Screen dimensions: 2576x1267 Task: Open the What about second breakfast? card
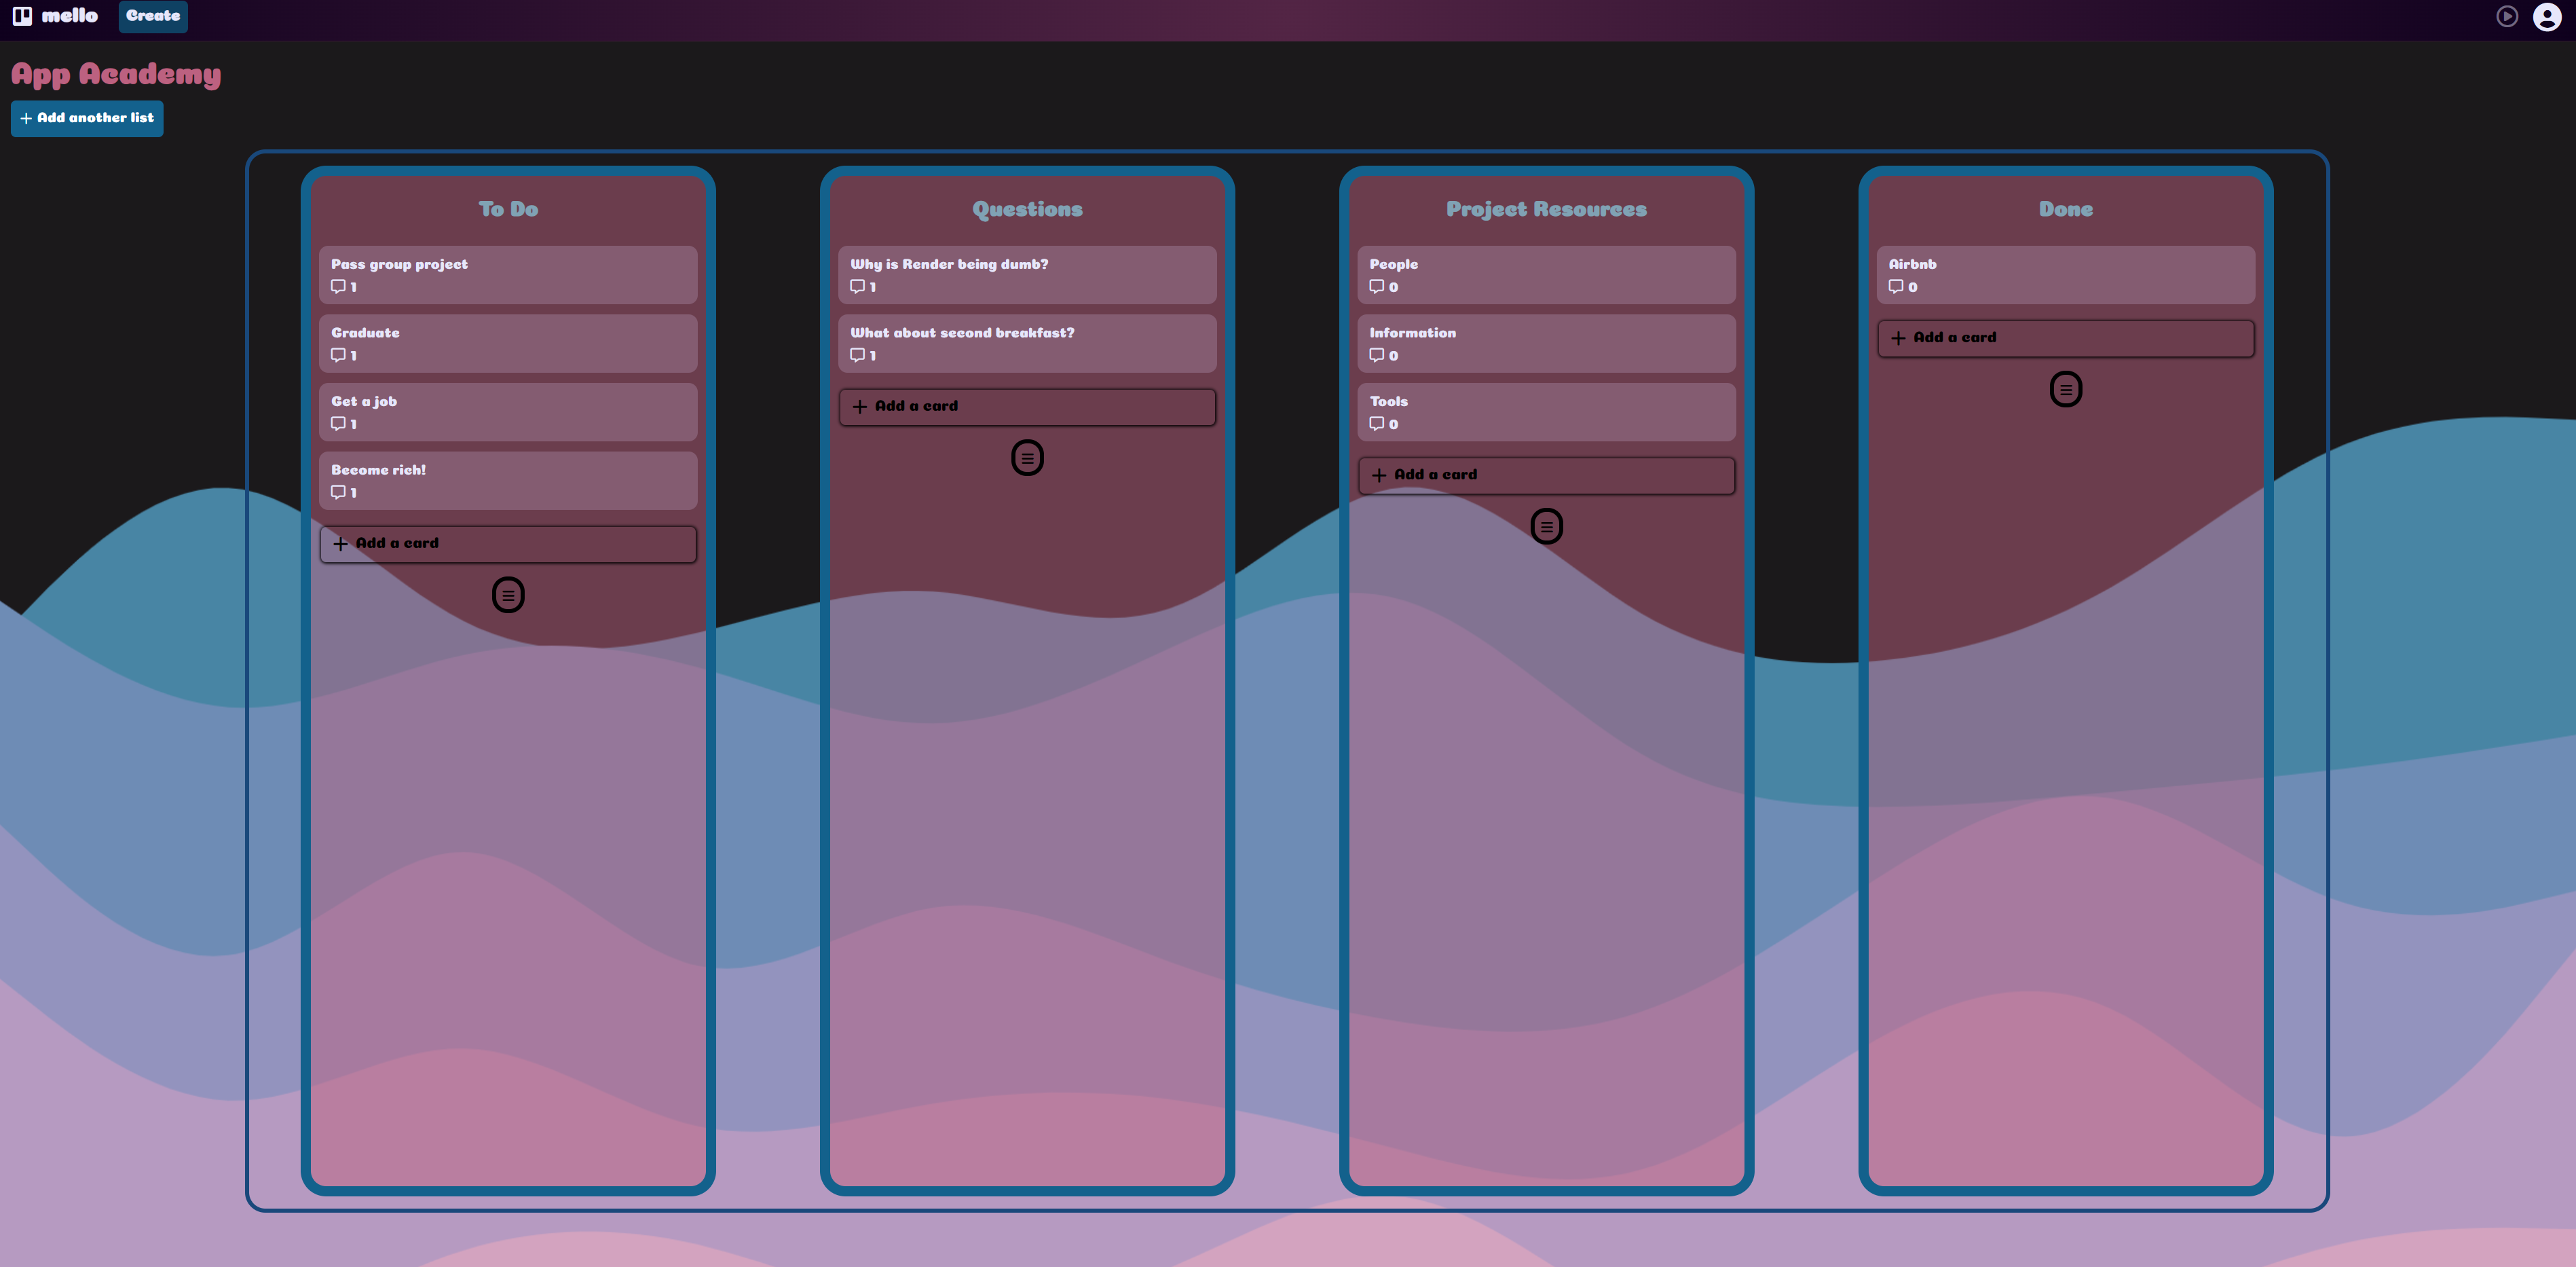coord(1027,343)
